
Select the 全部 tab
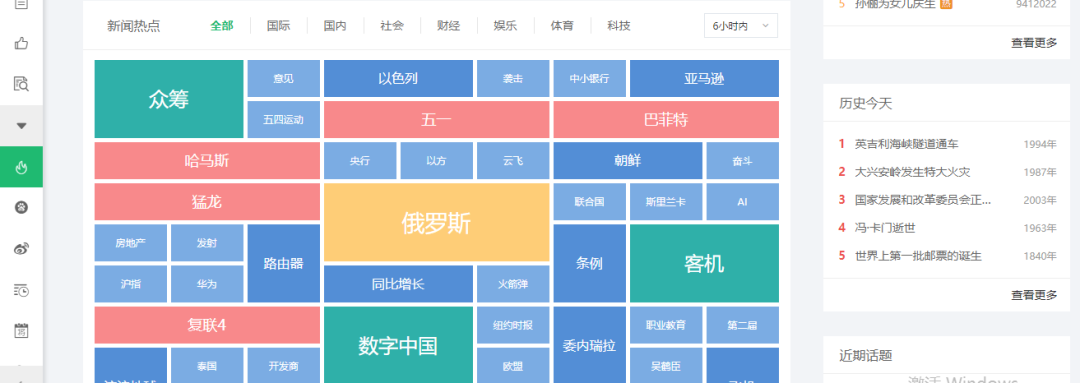click(x=222, y=26)
